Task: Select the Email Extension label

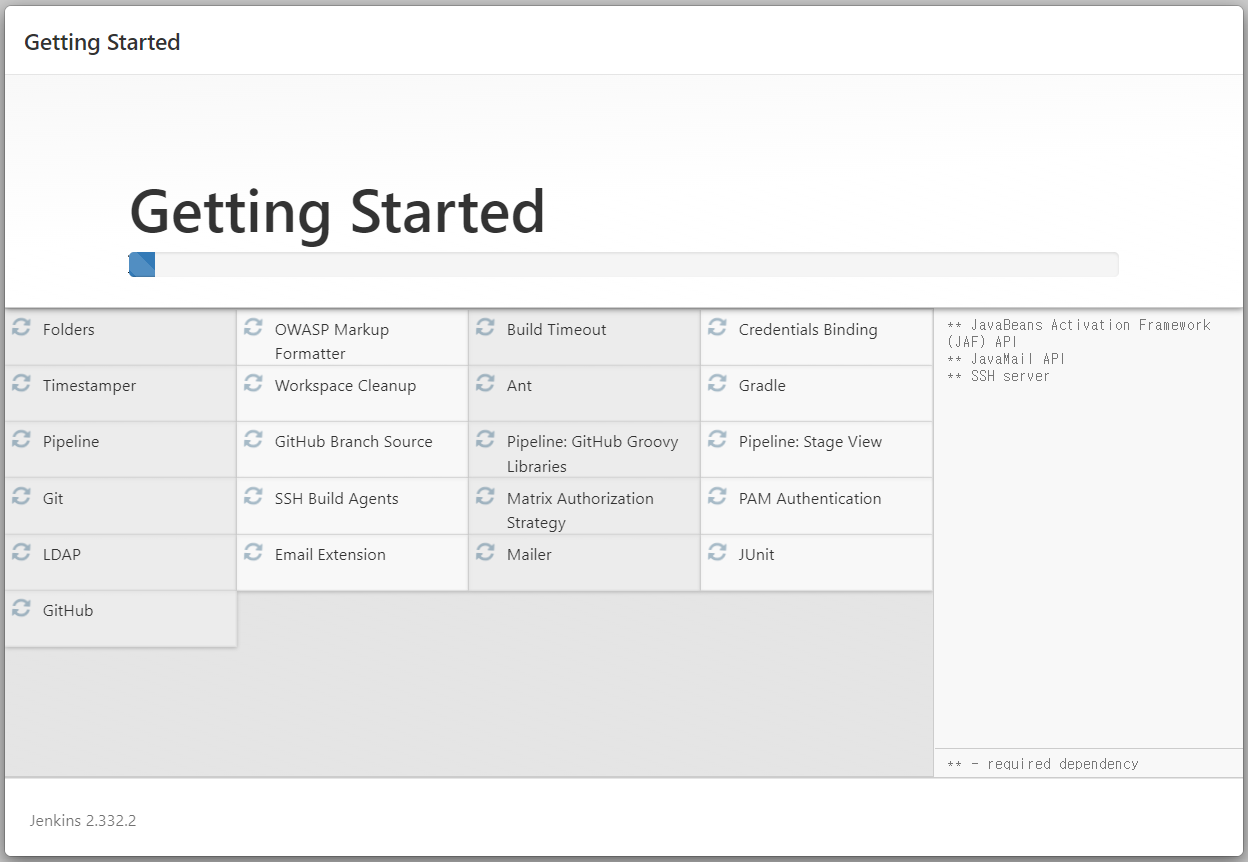Action: [x=330, y=554]
